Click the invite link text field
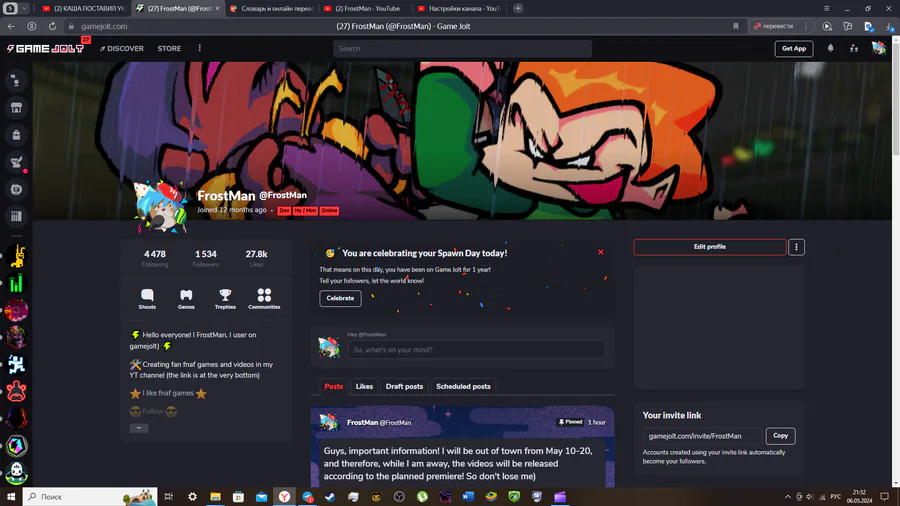 coord(702,436)
